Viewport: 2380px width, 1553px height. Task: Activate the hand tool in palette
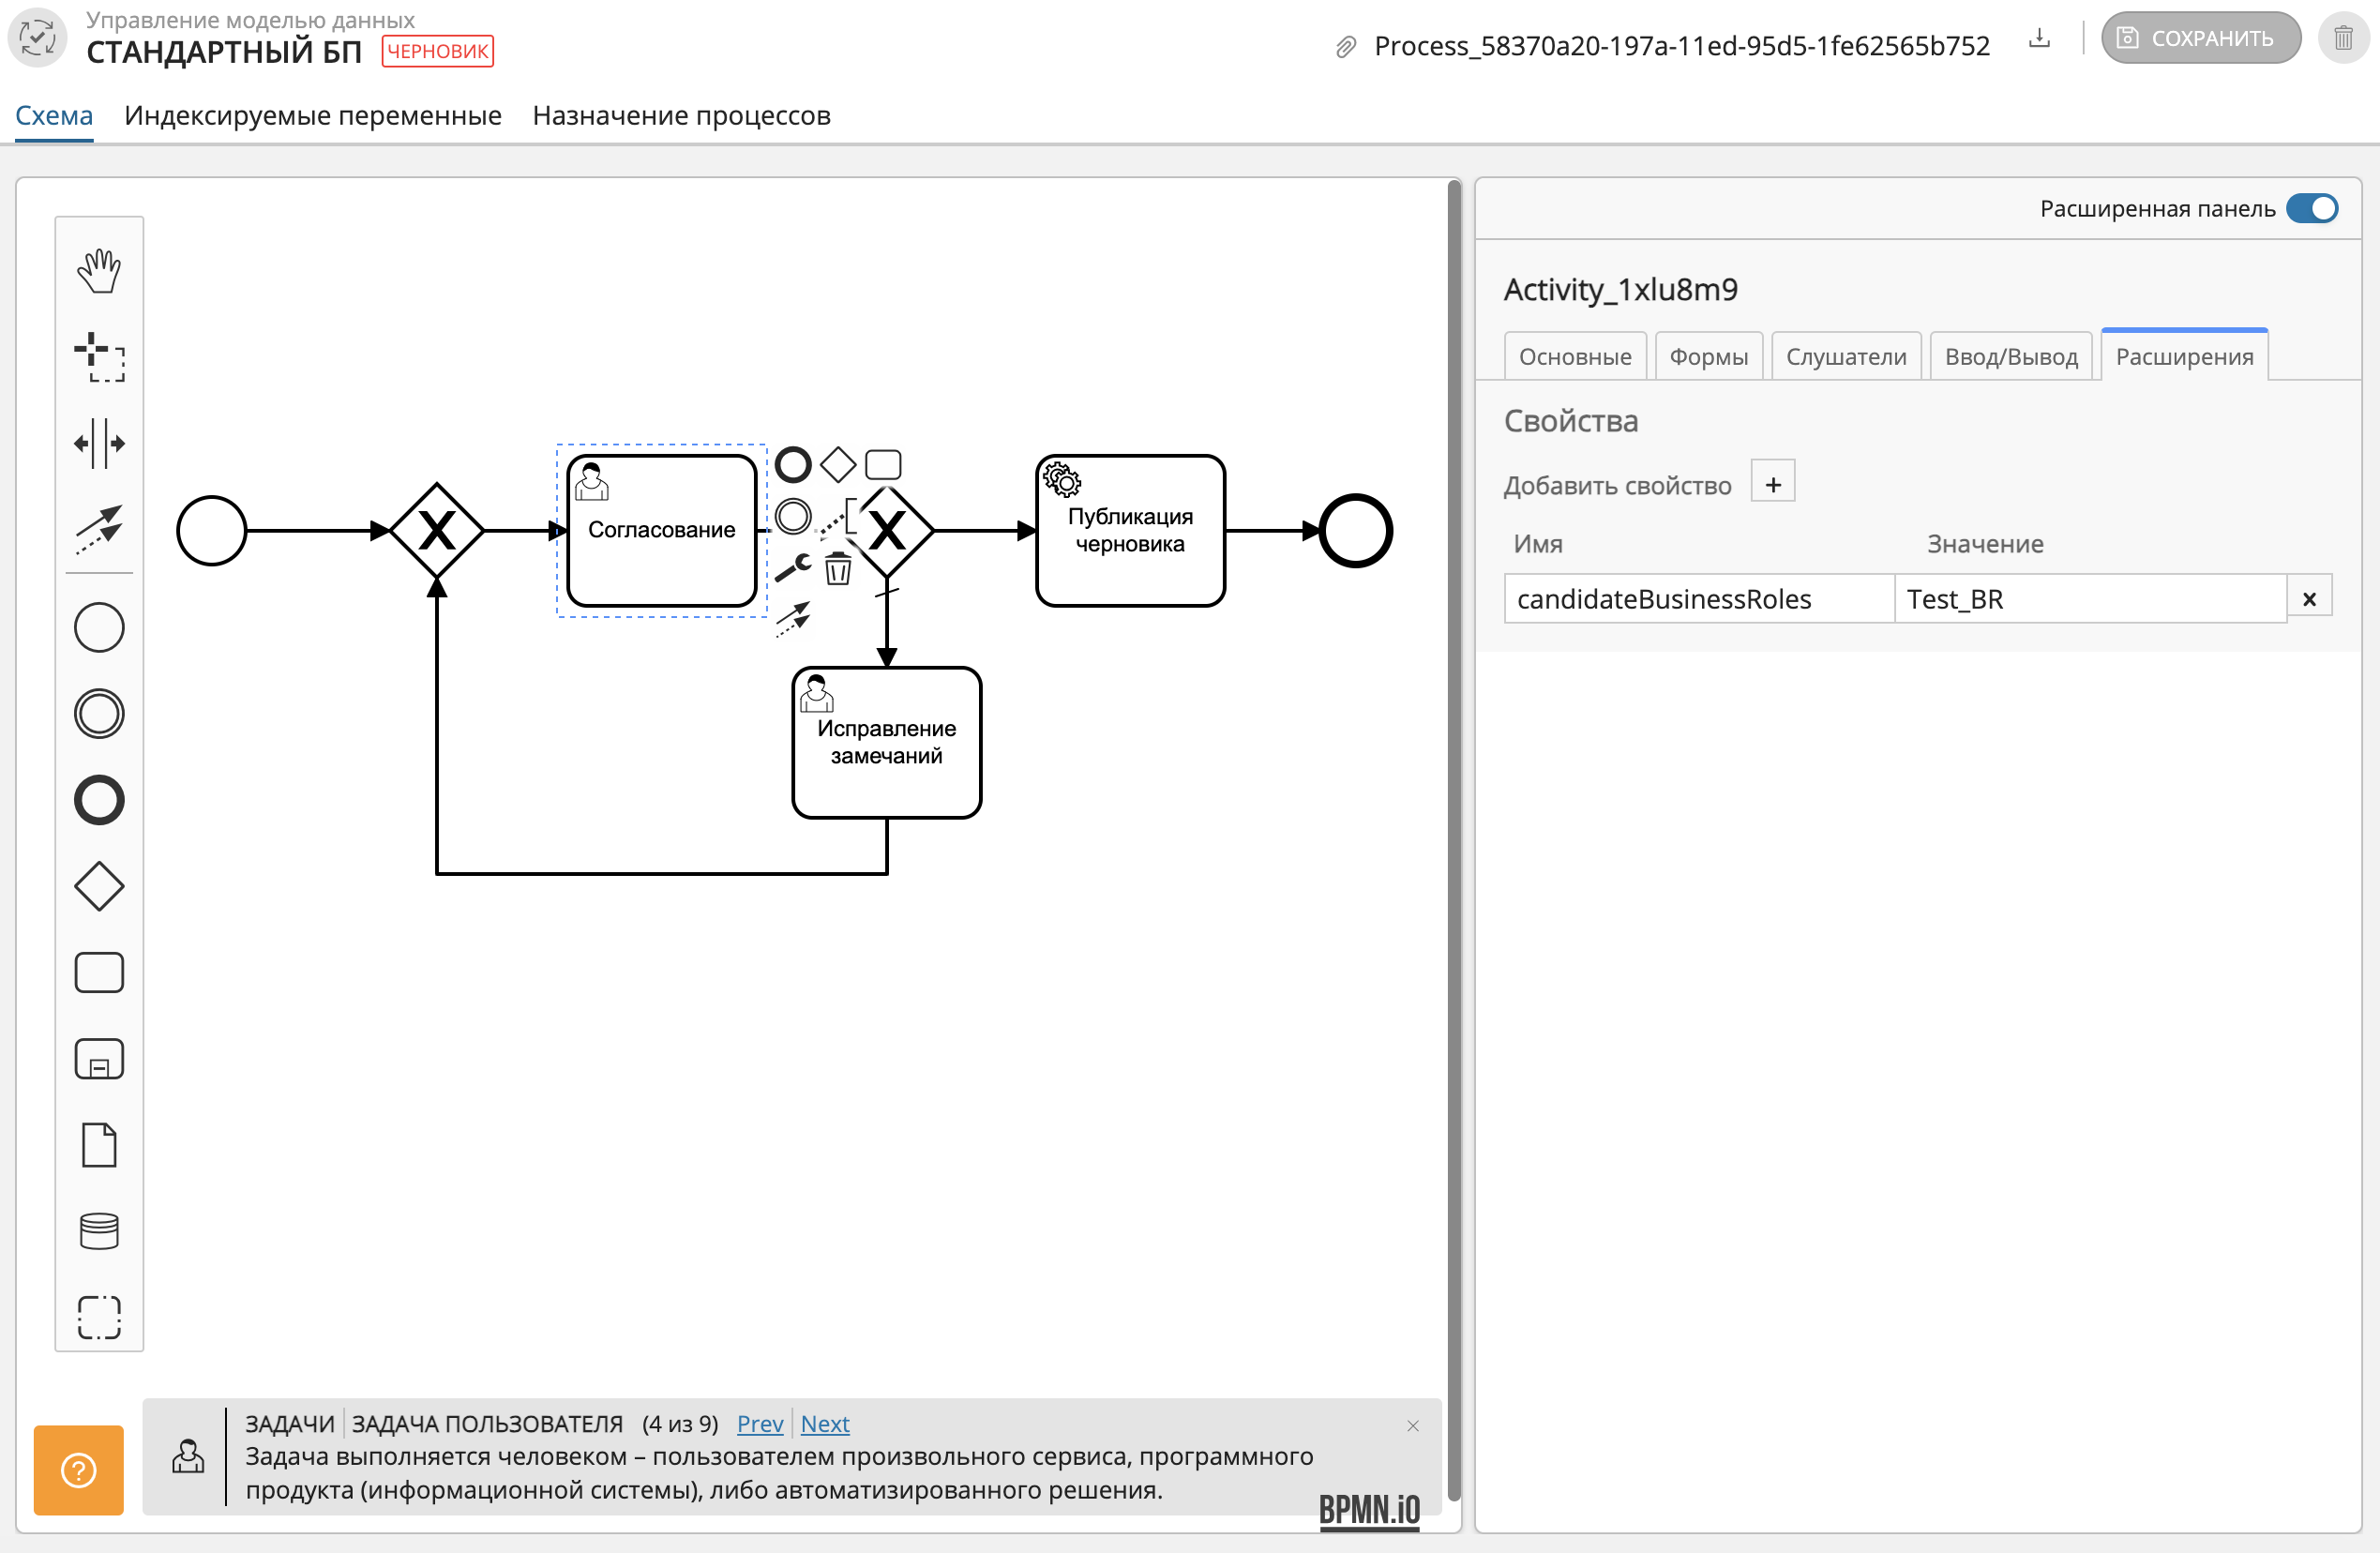[99, 270]
